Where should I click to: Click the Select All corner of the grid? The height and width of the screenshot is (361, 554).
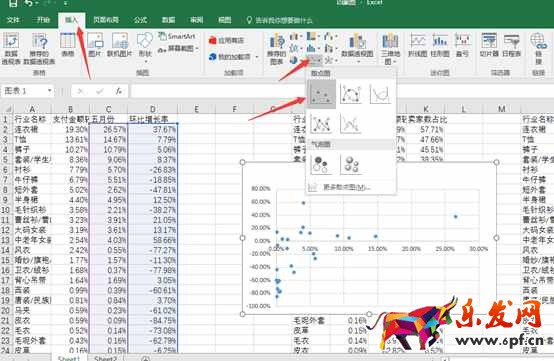[6, 109]
